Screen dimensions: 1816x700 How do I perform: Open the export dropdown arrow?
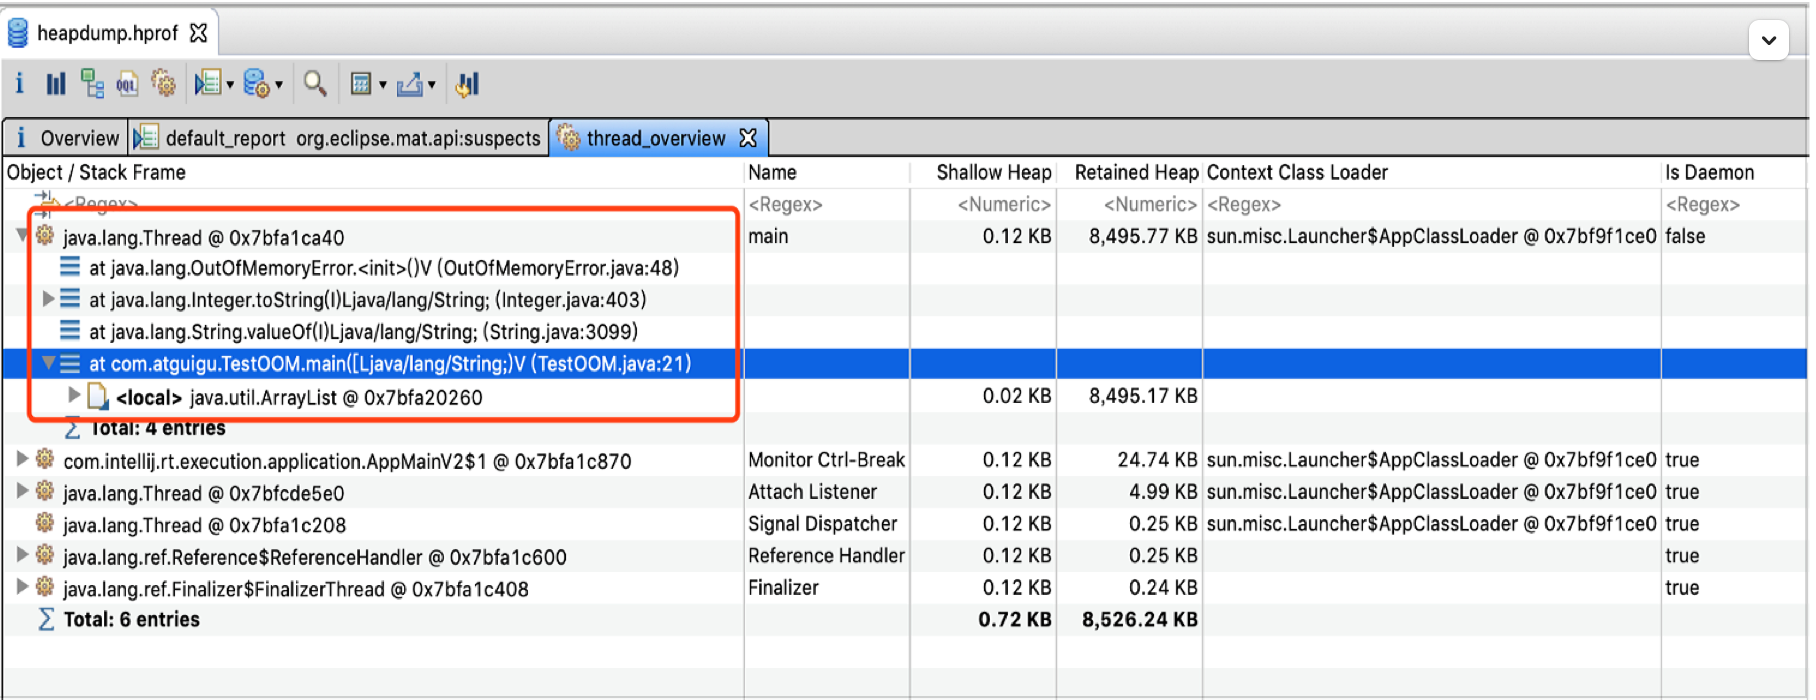click(432, 85)
